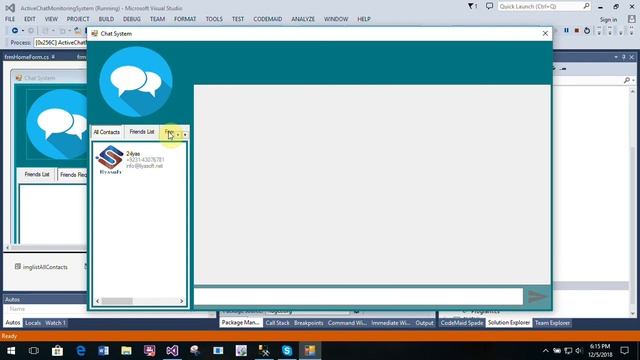Open the FILE menu
This screenshot has height=360, width=640.
coord(10,19)
